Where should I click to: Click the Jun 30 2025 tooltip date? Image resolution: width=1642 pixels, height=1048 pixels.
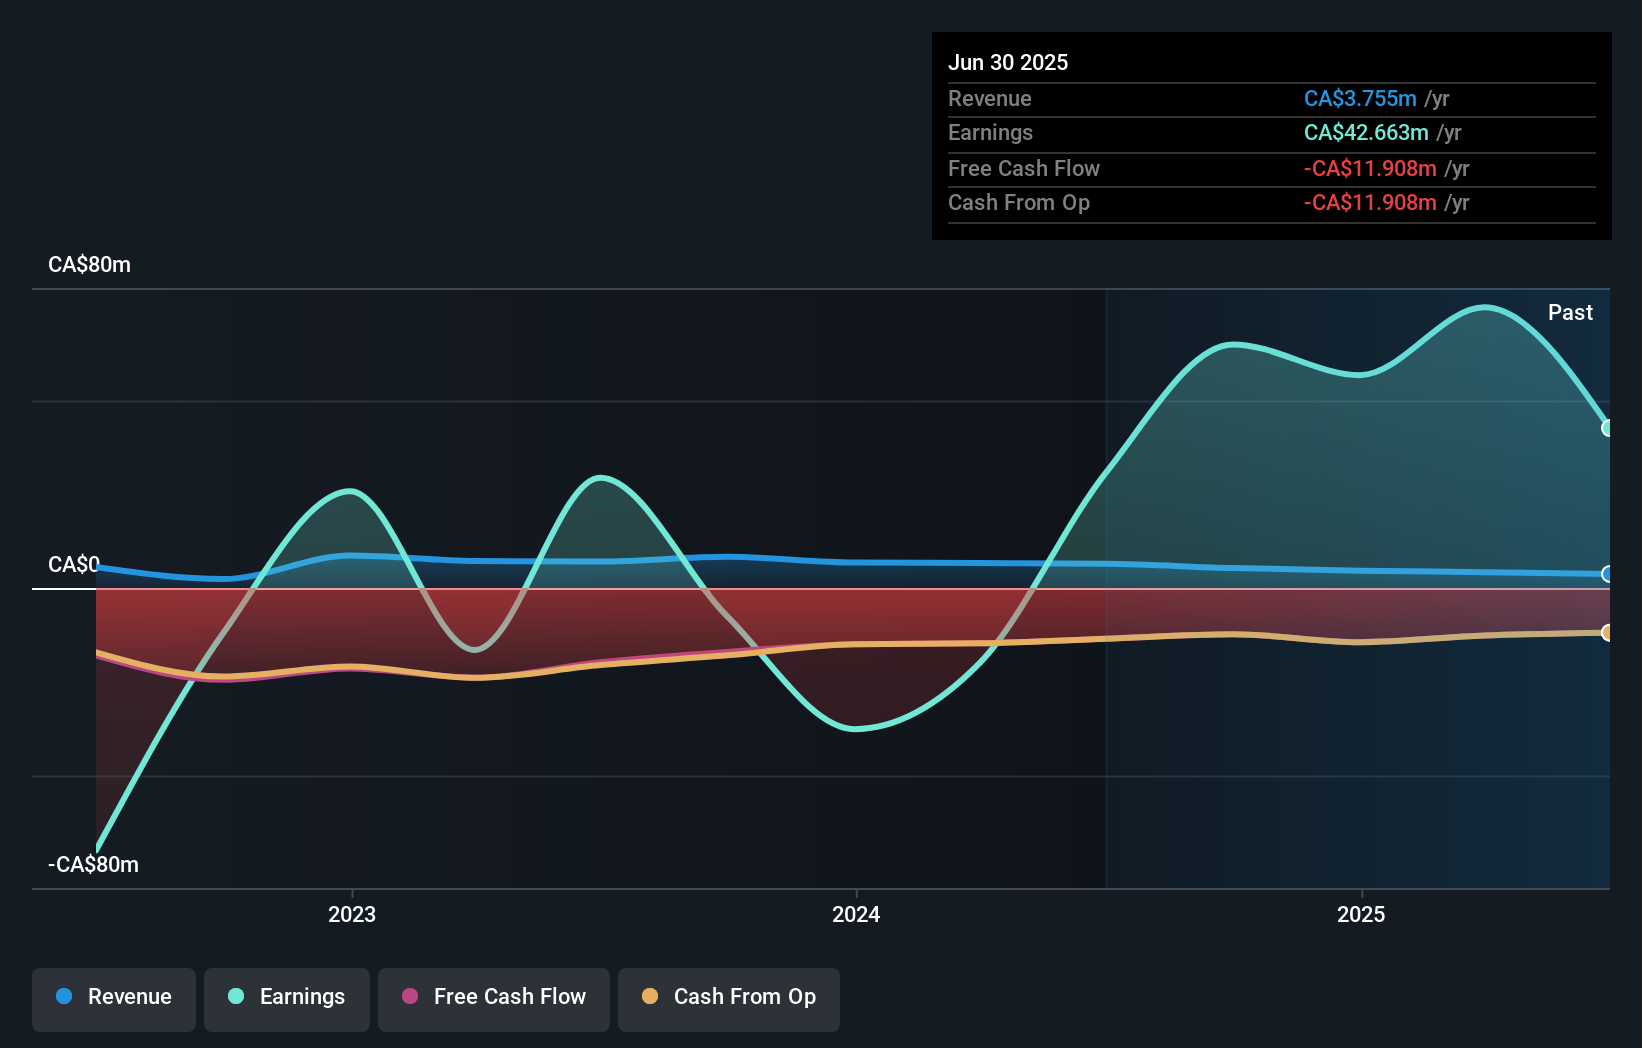pos(1008,63)
